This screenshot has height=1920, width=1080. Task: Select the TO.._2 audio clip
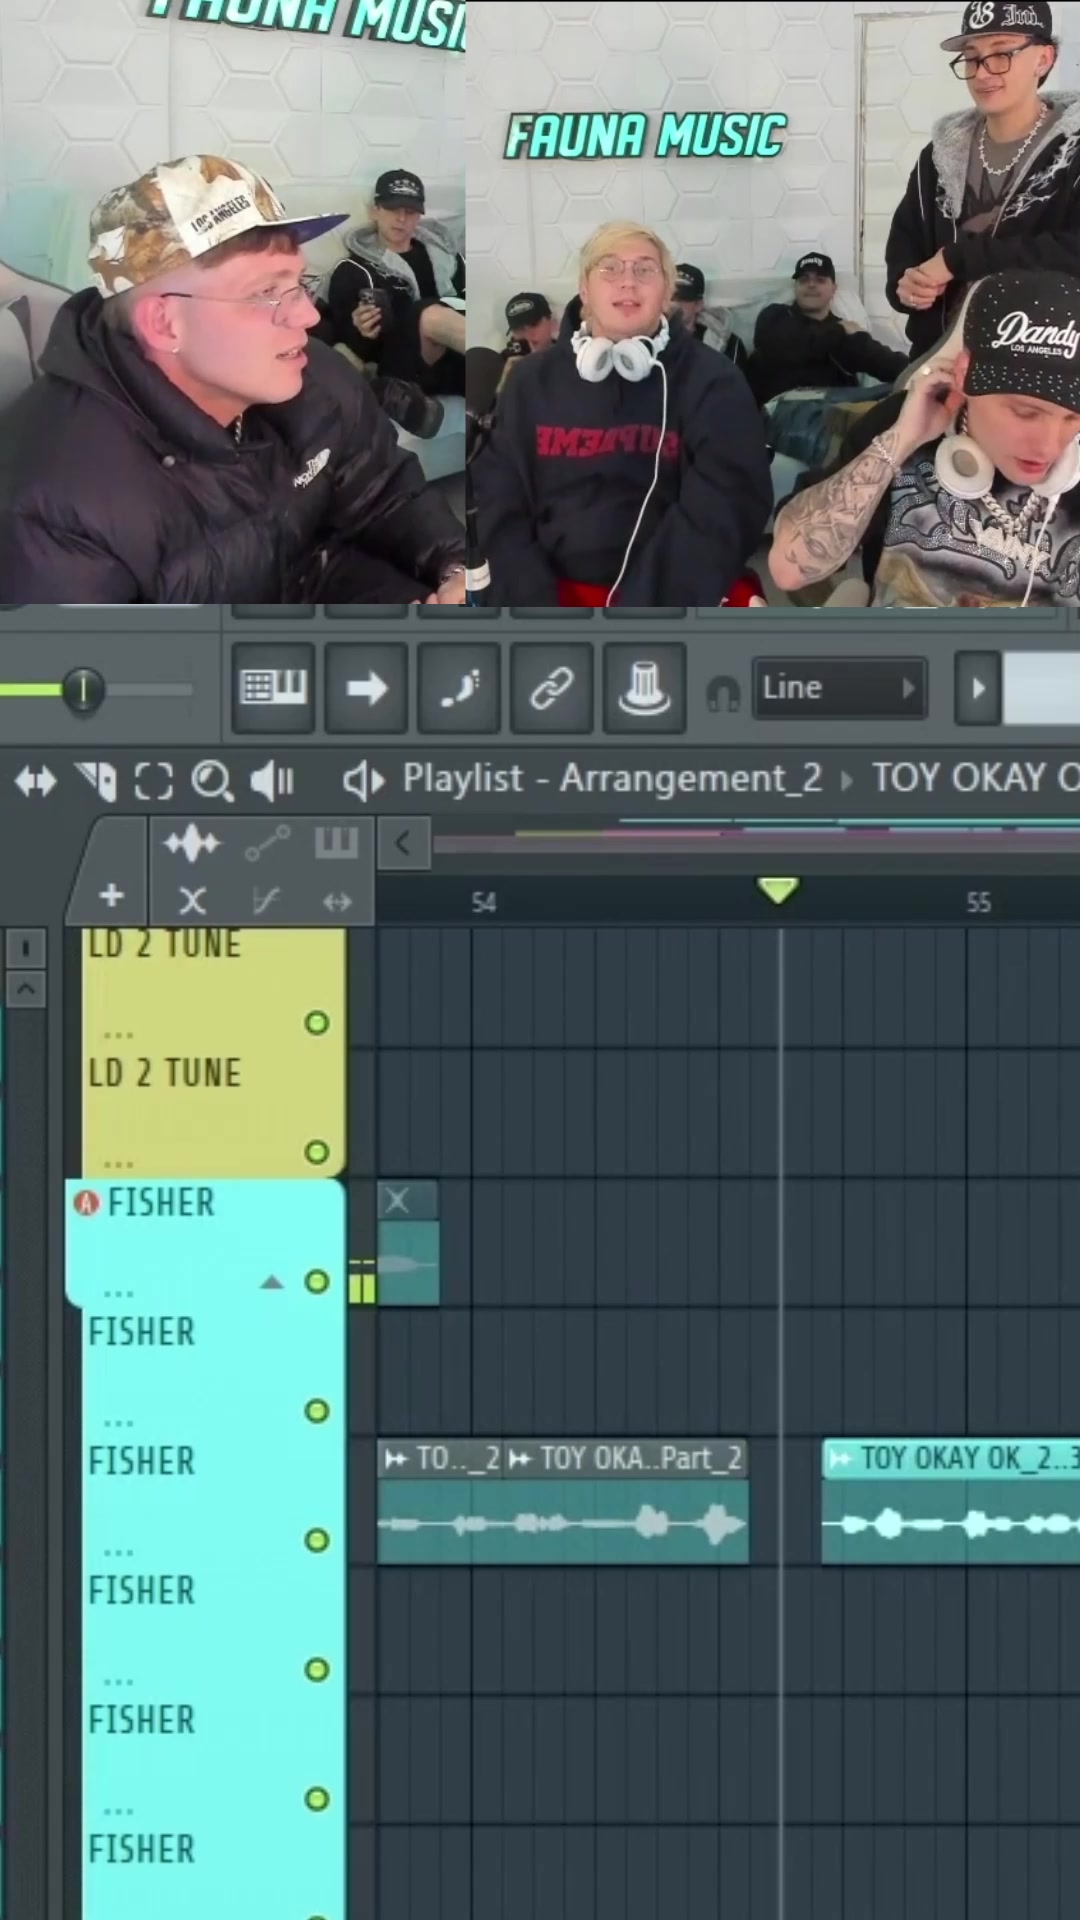tap(440, 1501)
